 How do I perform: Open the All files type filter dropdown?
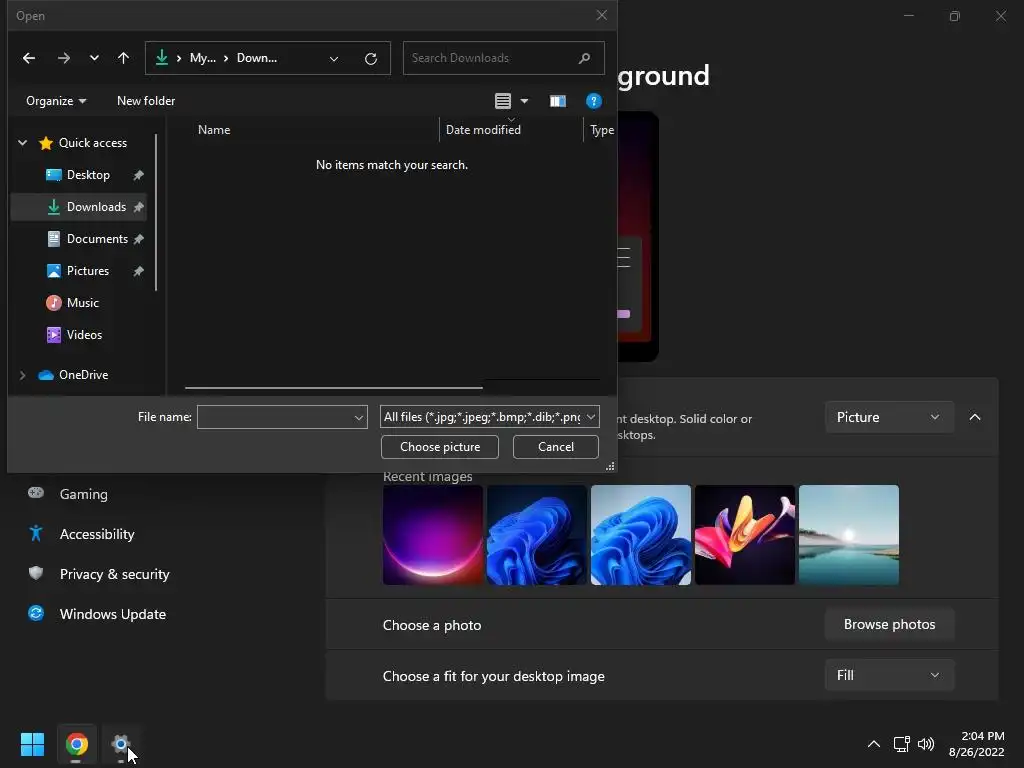point(490,417)
